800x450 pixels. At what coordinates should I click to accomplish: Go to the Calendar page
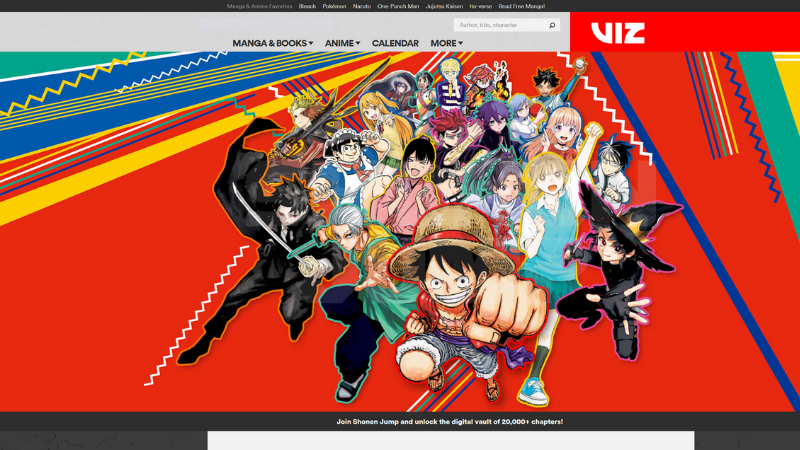[395, 43]
